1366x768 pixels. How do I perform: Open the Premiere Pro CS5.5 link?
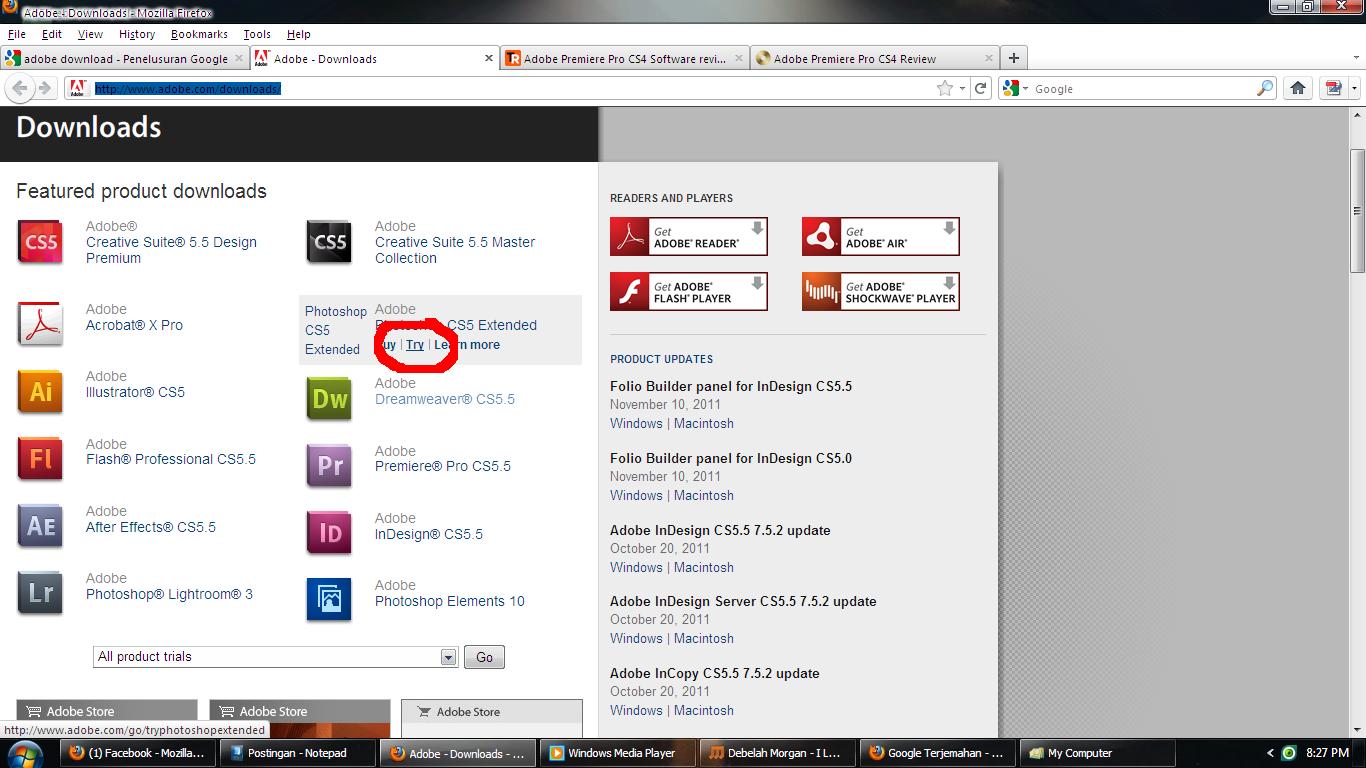[443, 466]
